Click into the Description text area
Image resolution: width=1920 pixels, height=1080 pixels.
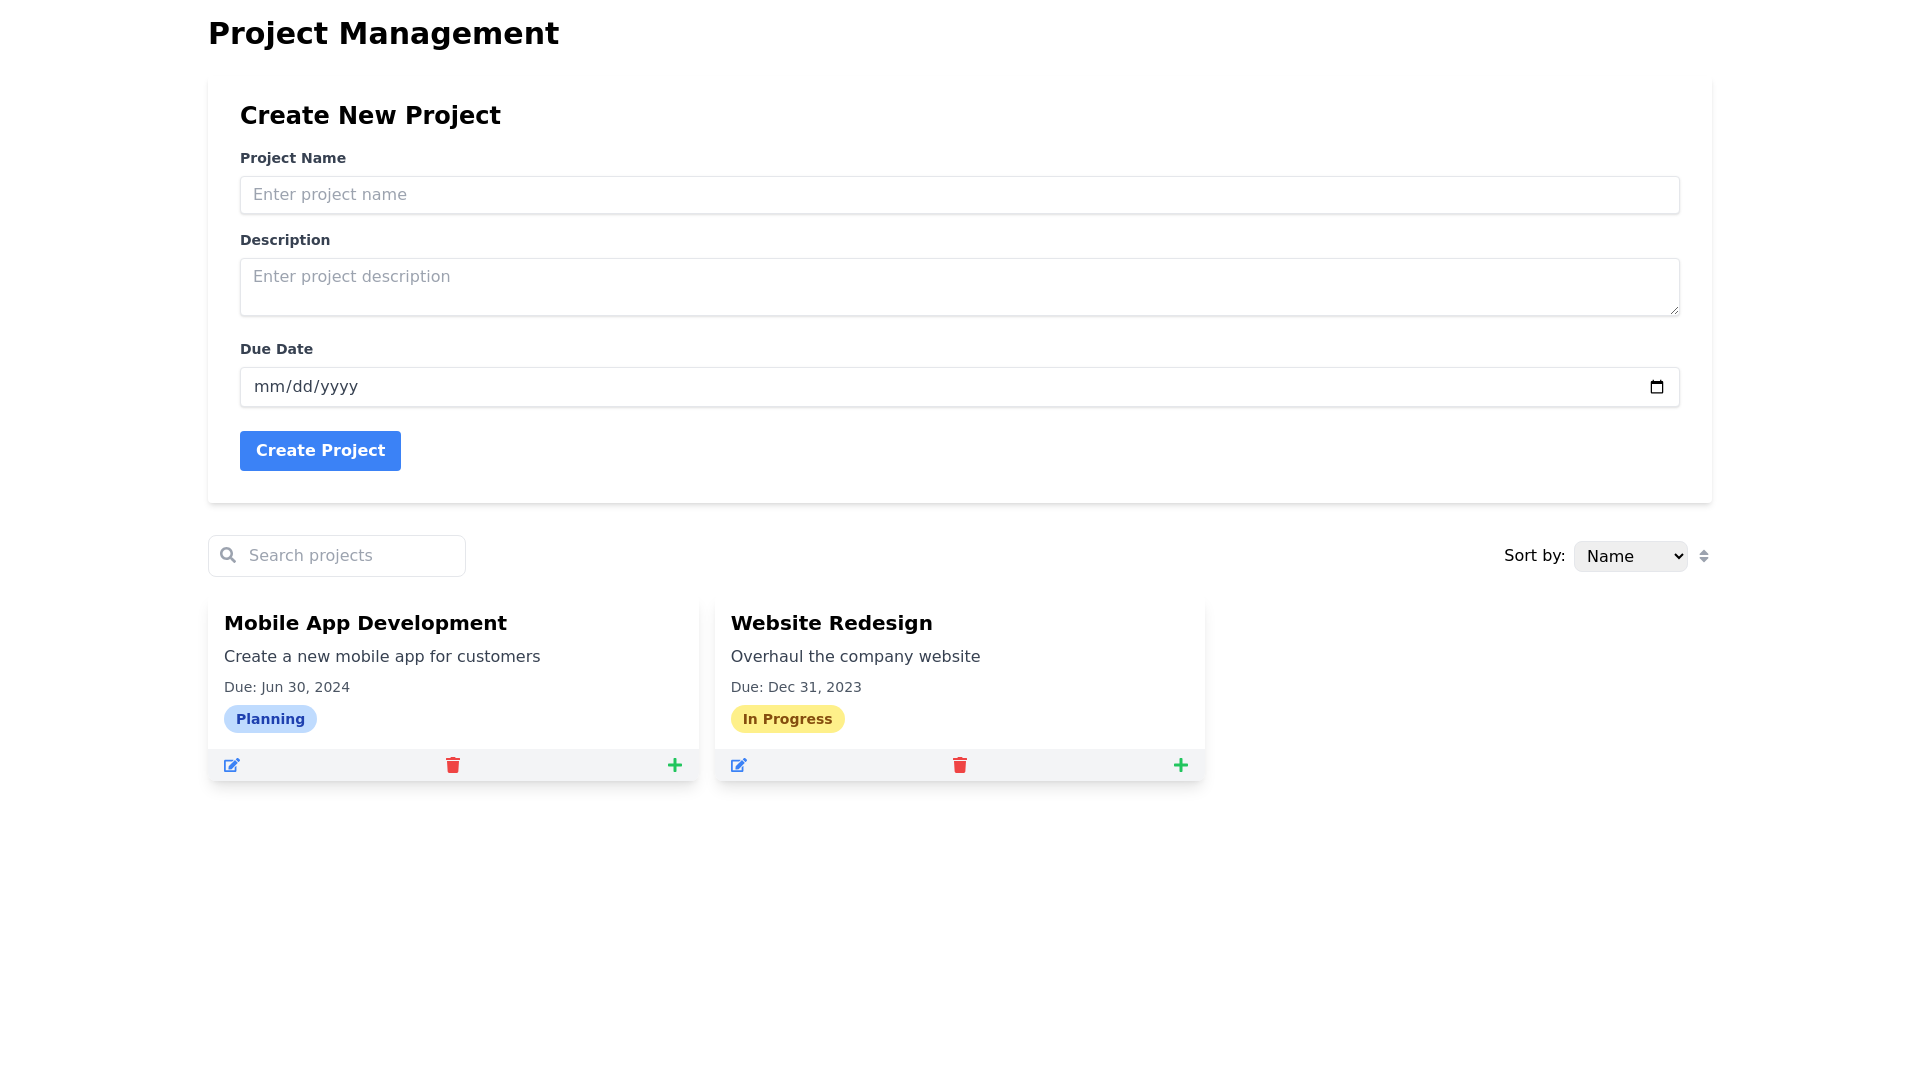click(960, 287)
